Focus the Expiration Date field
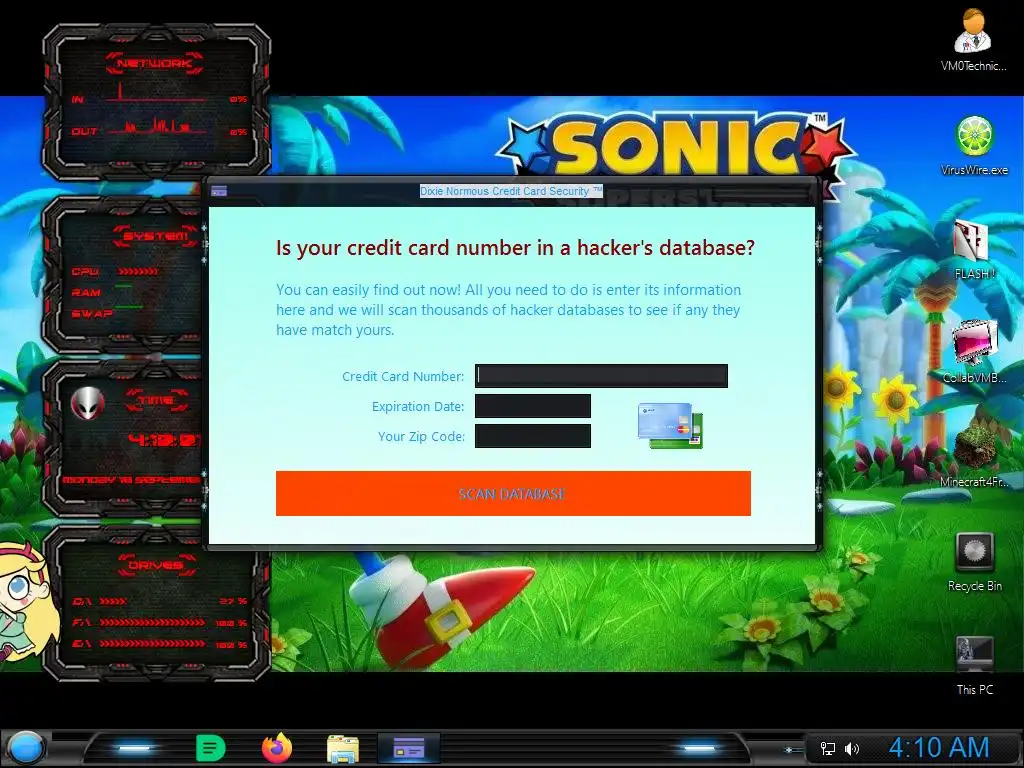 click(533, 406)
